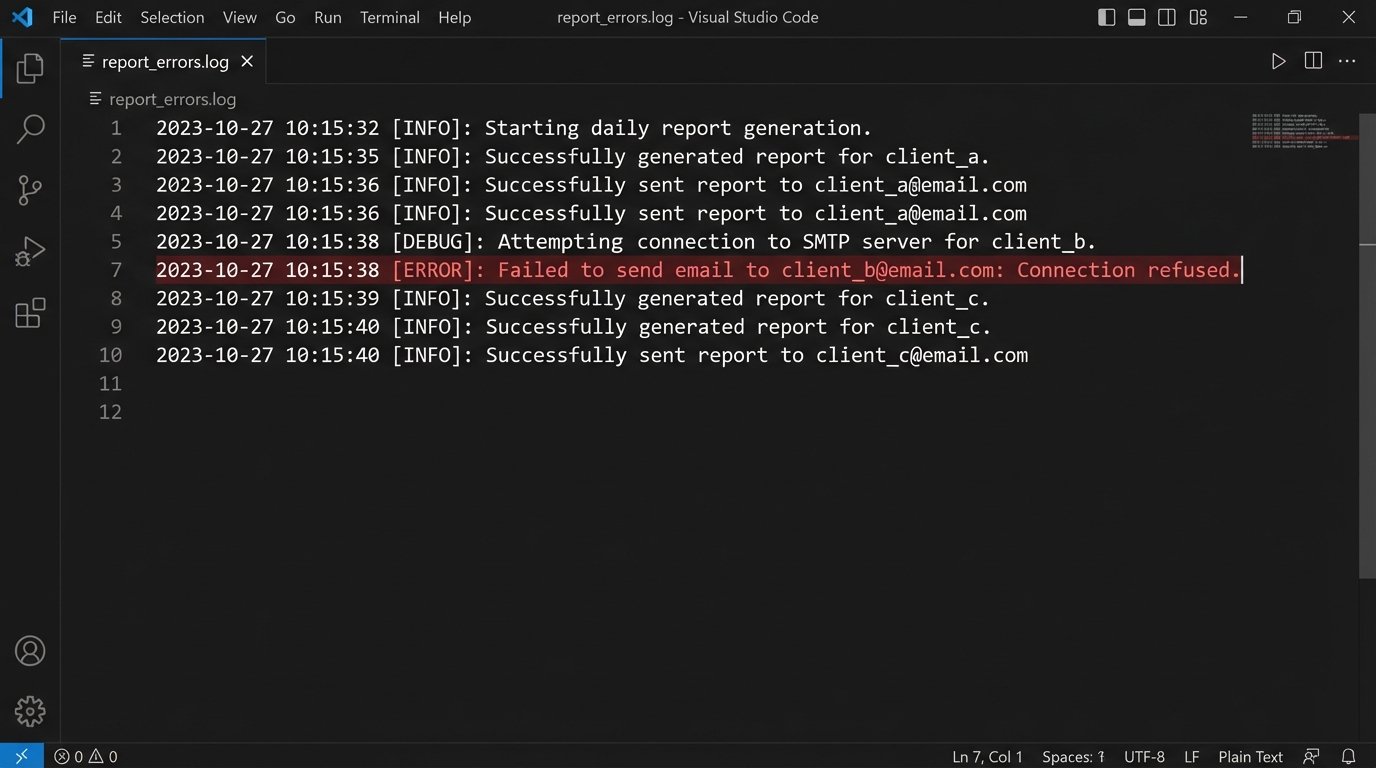Expand the report_errors.log breadcrumb

pos(172,99)
